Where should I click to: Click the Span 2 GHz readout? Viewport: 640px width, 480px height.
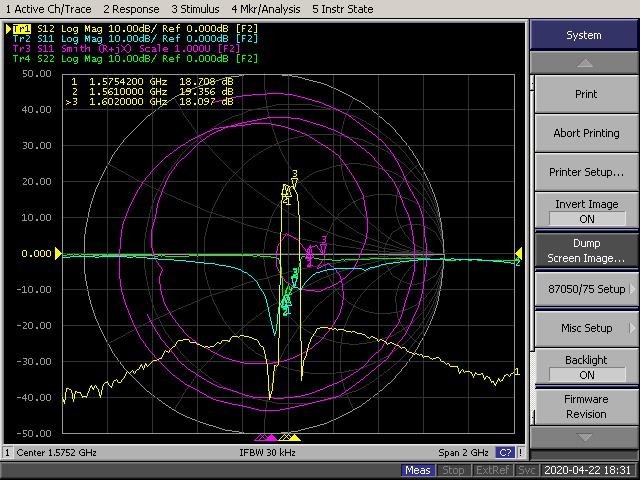click(463, 453)
